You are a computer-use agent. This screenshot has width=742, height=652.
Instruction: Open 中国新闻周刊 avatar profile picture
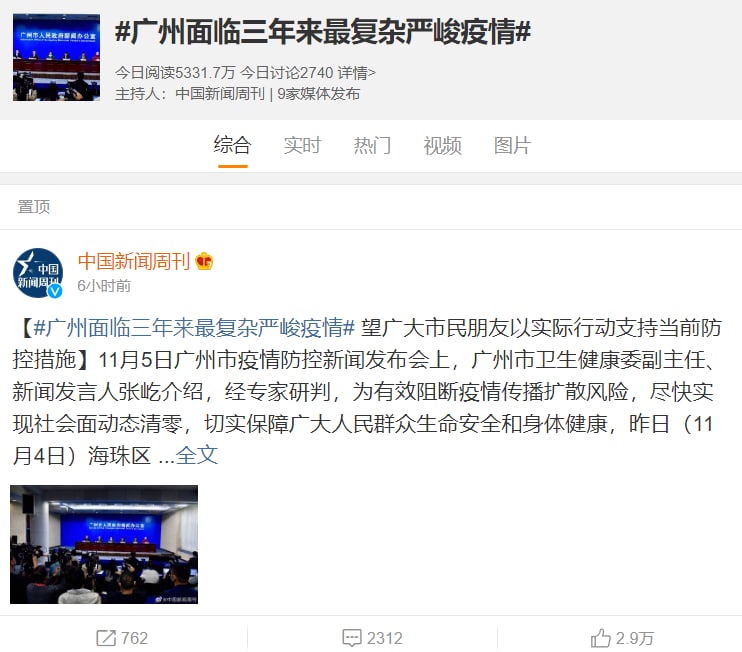[38, 273]
